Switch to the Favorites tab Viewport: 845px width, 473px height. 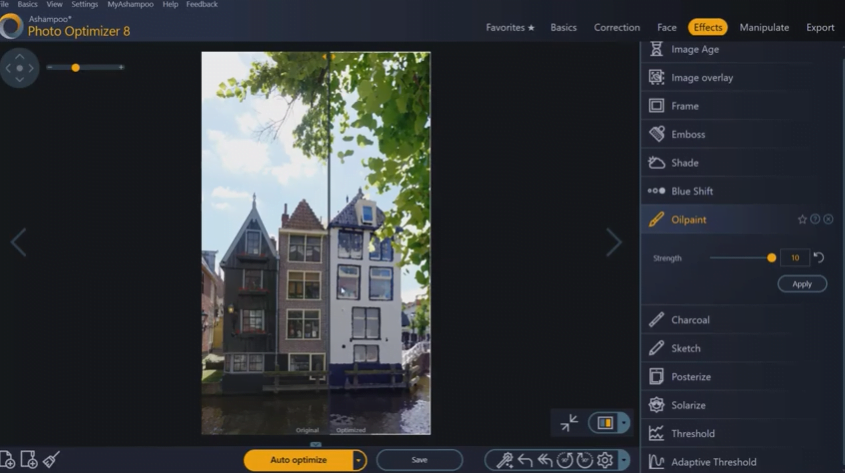pos(510,27)
